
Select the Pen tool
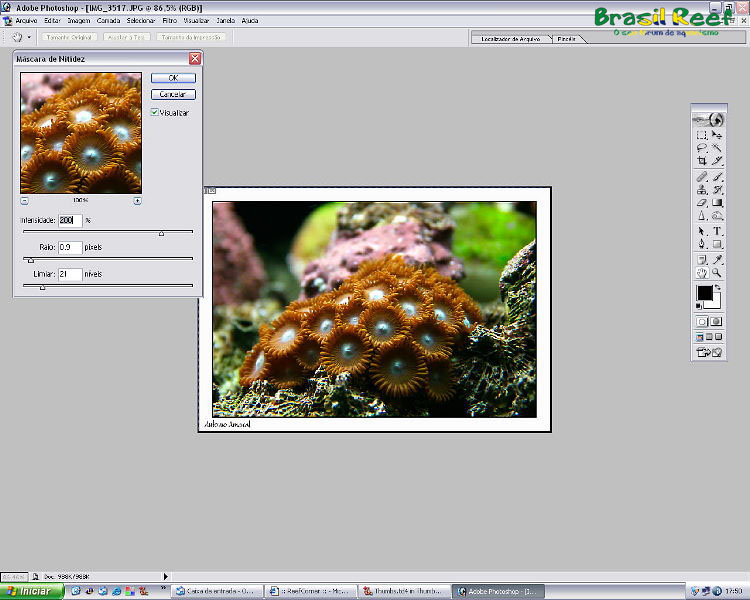pos(702,244)
